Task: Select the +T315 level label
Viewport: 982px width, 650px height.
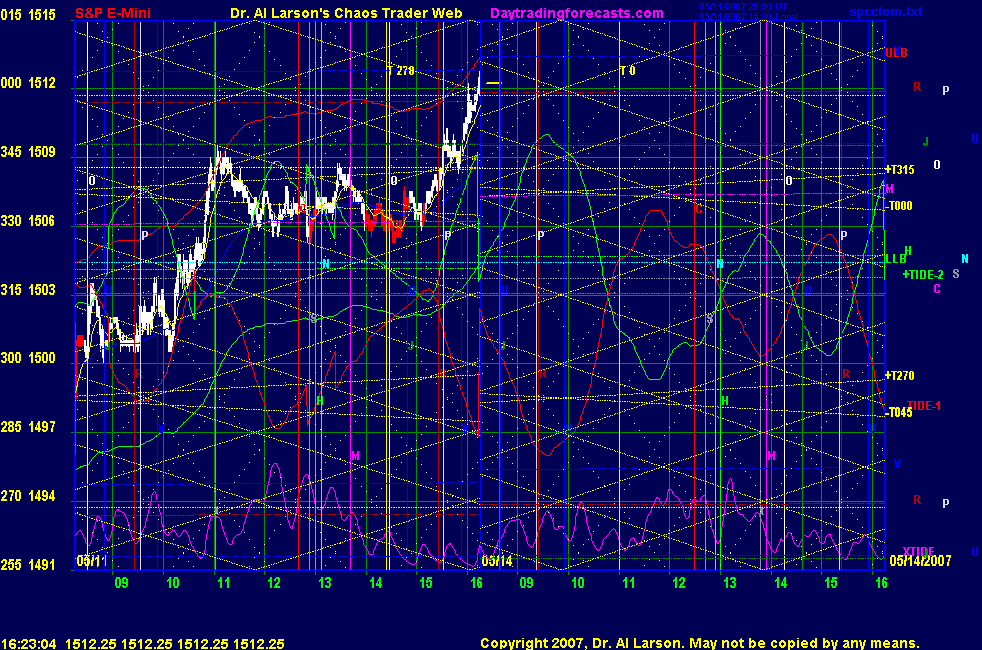Action: (x=899, y=170)
